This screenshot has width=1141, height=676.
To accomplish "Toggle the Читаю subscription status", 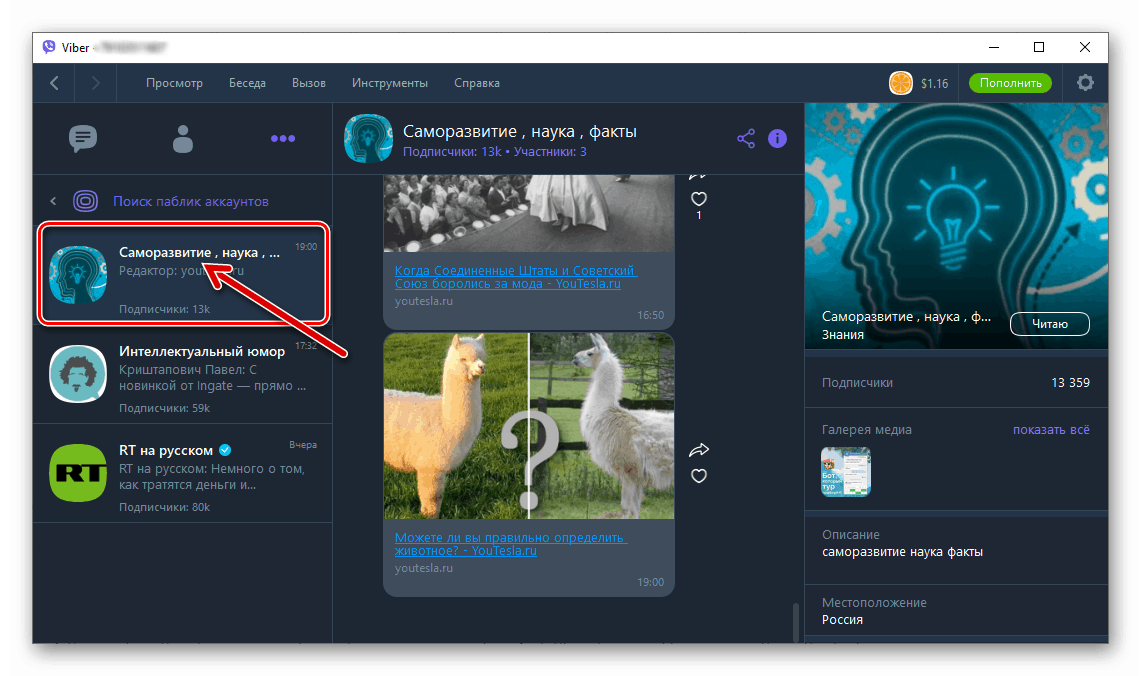I will click(x=1049, y=323).
